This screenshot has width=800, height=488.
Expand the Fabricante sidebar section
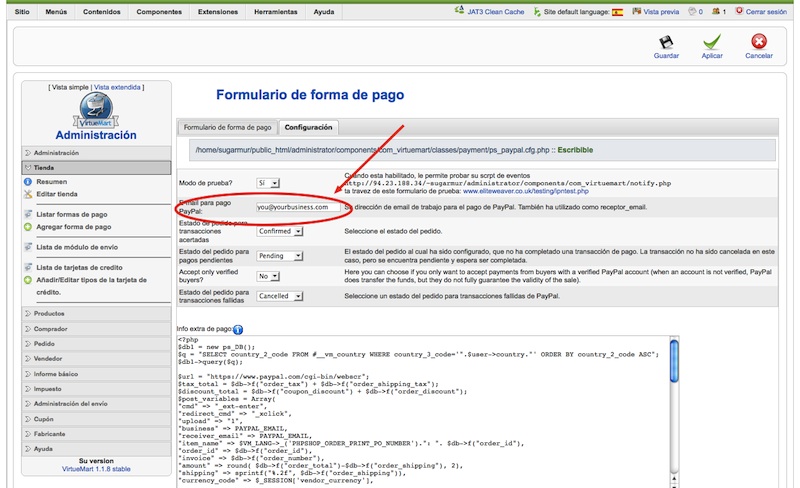point(96,434)
